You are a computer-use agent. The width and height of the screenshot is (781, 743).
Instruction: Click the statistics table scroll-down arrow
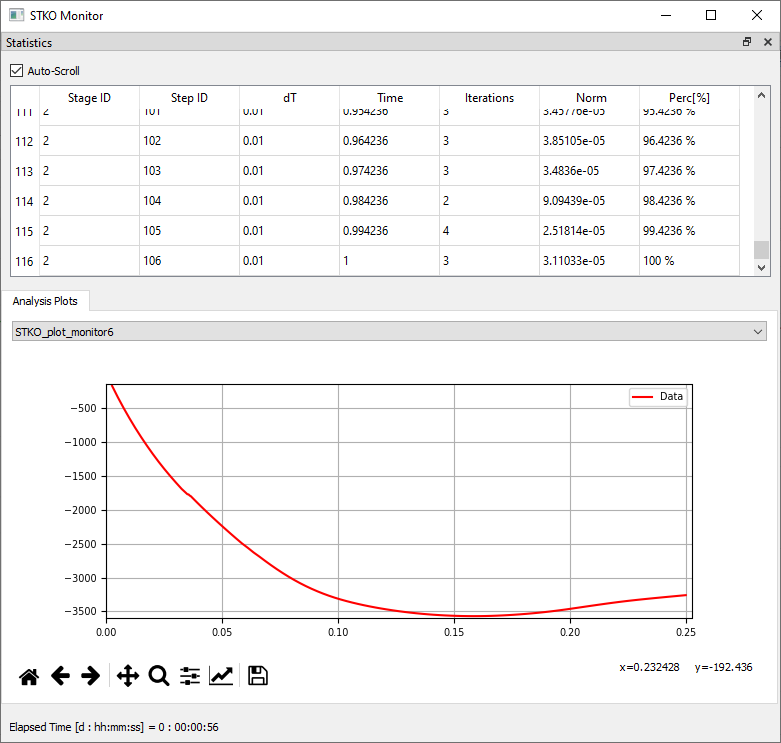761,267
